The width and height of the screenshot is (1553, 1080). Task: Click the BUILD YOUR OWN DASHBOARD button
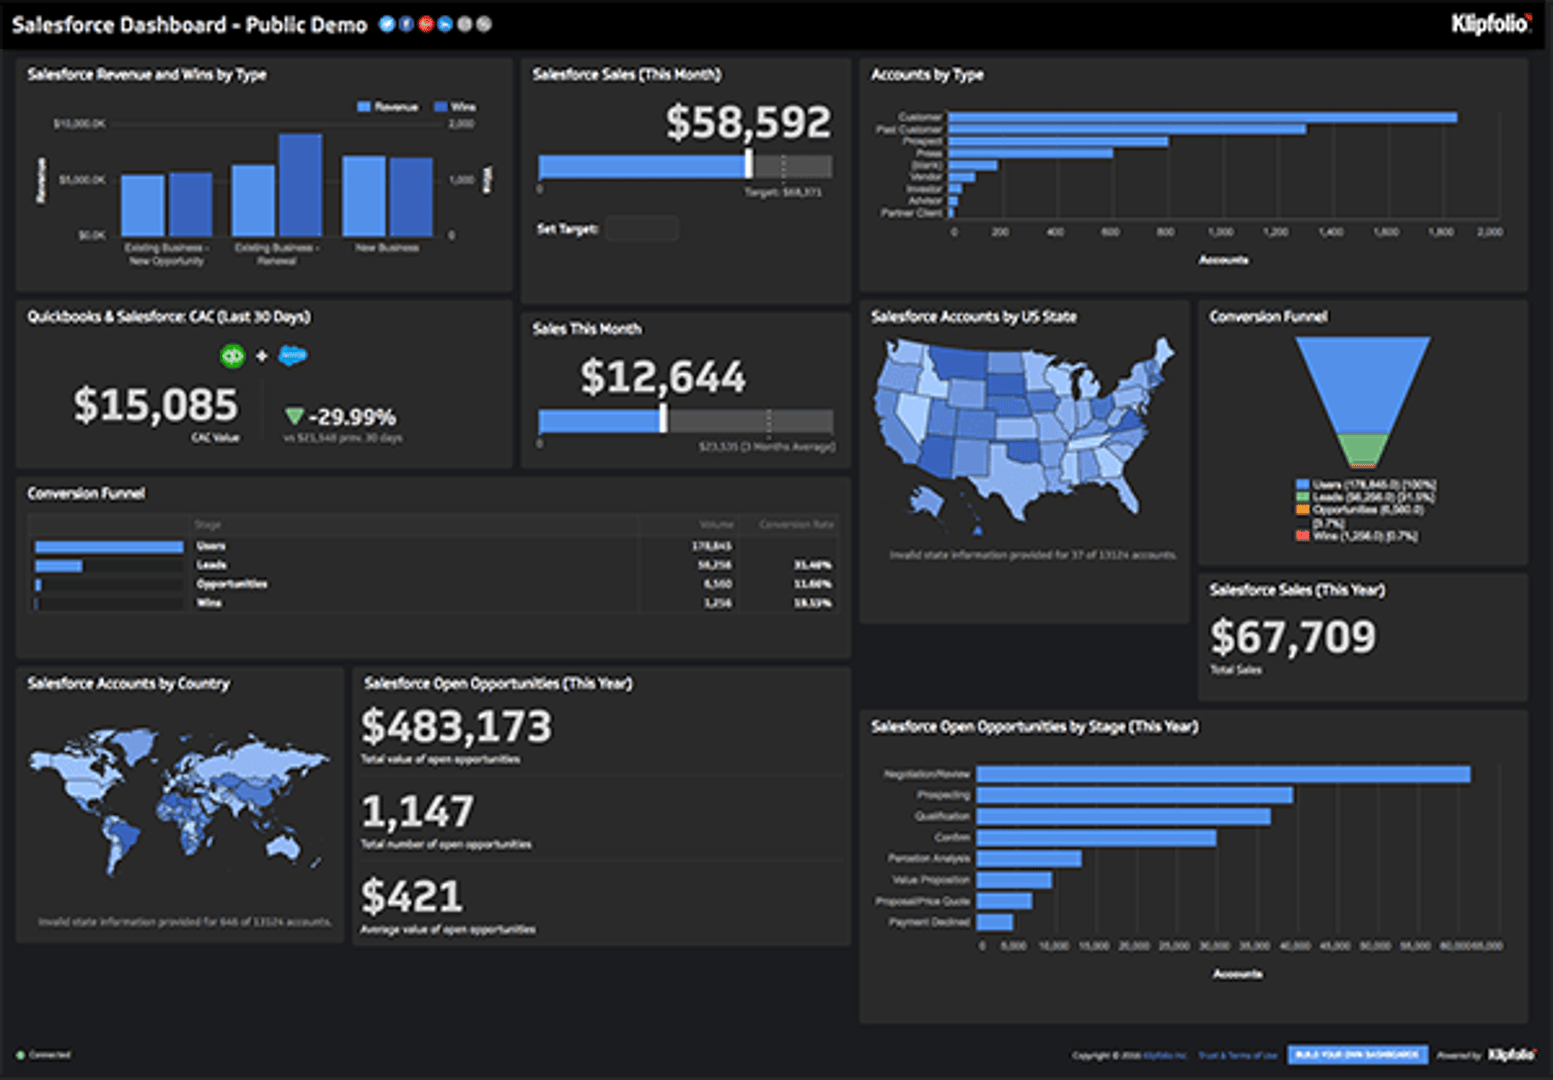pos(1358,1054)
